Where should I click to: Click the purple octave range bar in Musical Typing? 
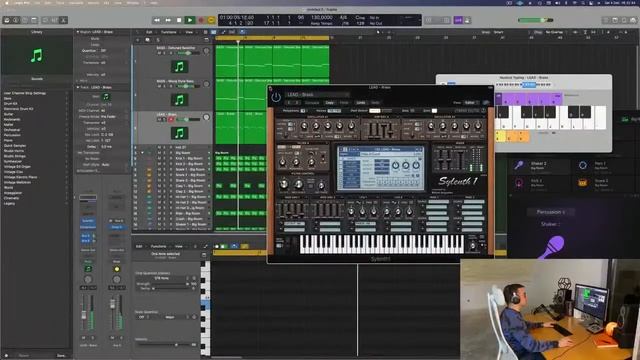pyautogui.click(x=529, y=98)
